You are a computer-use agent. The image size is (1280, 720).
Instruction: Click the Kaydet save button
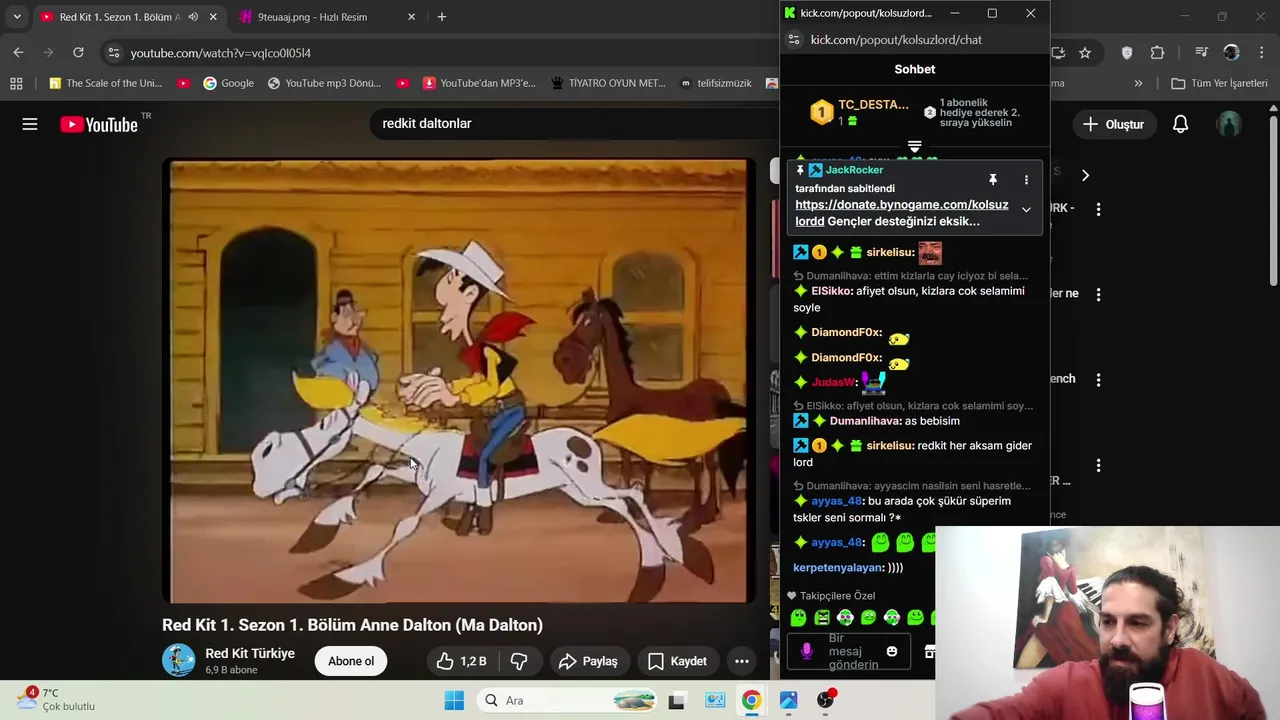click(x=677, y=661)
